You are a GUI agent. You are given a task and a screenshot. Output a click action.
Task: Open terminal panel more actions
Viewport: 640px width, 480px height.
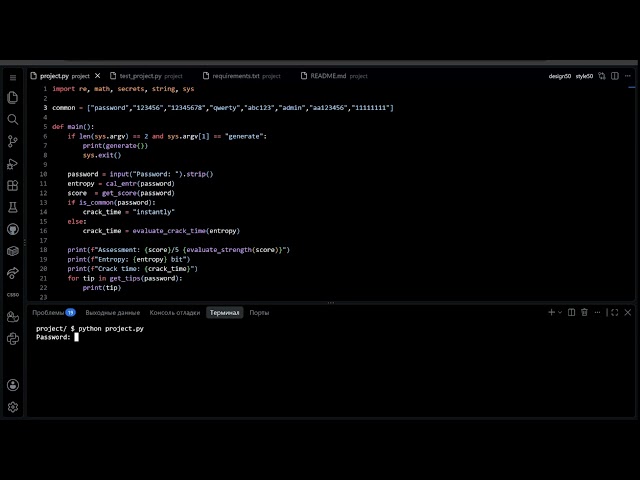pos(598,312)
